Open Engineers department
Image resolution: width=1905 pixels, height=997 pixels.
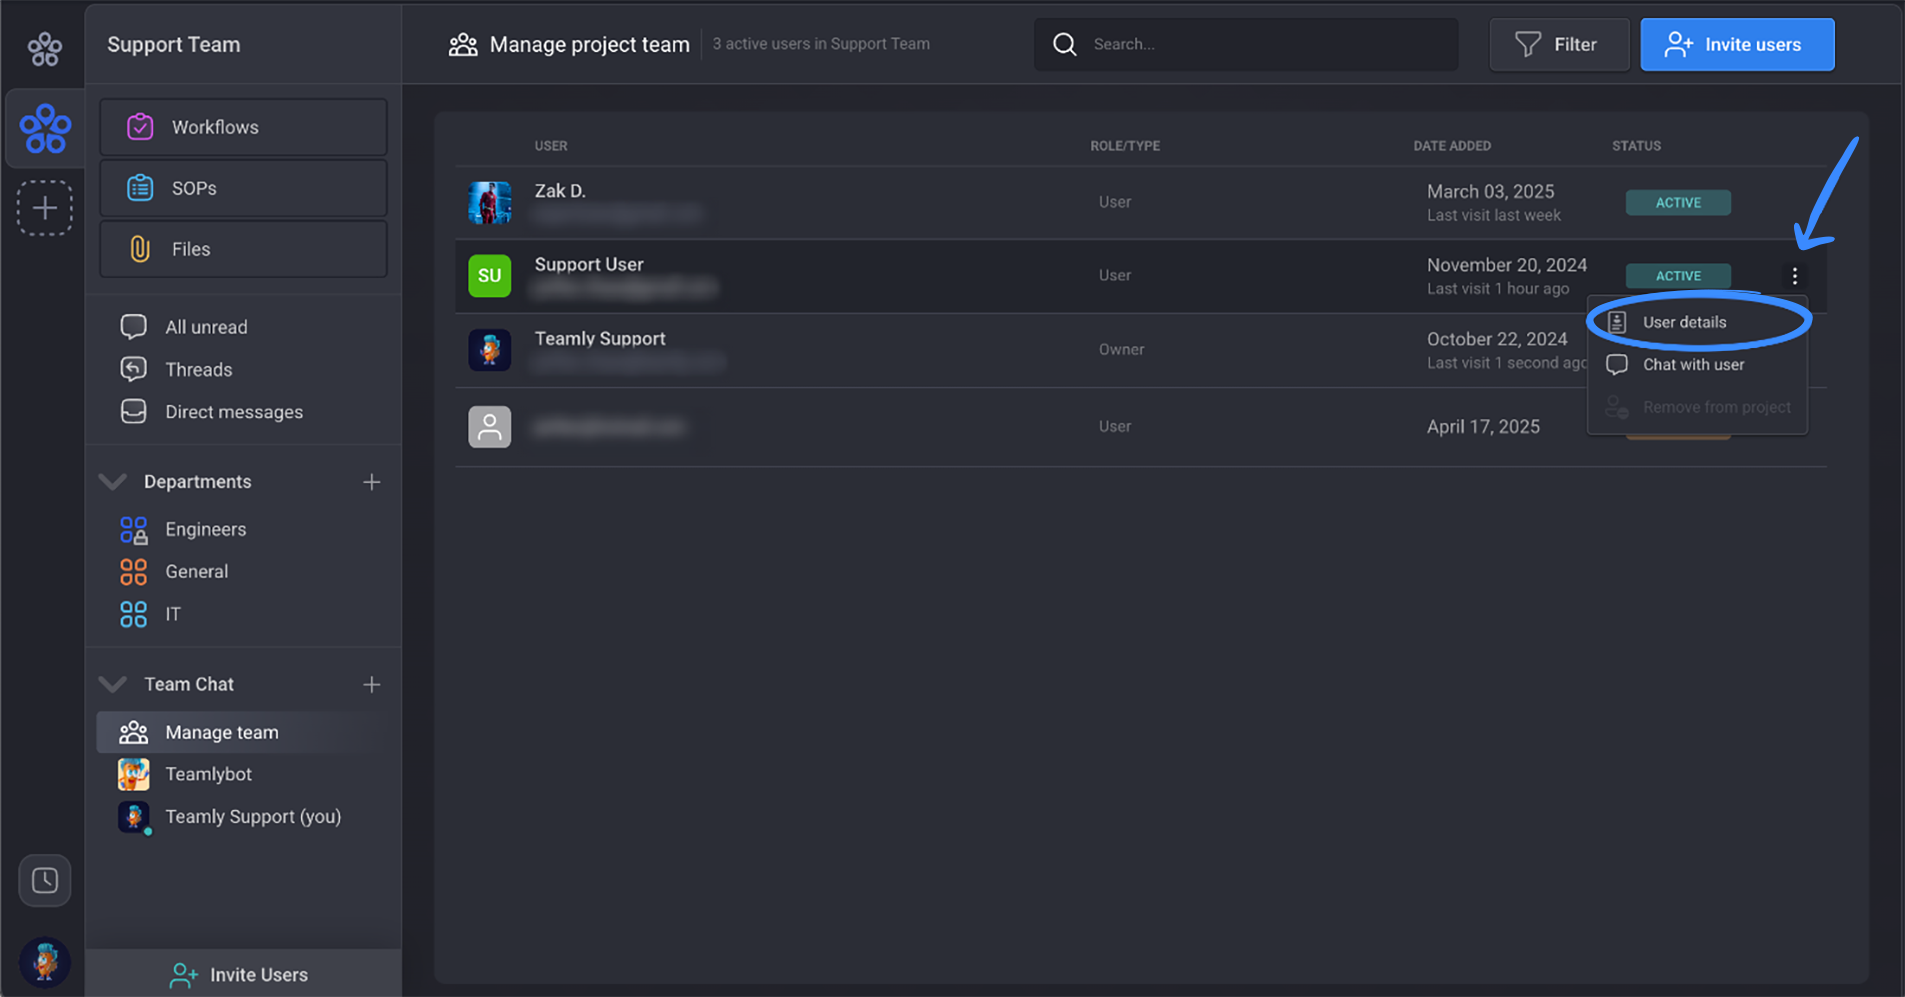pos(205,529)
